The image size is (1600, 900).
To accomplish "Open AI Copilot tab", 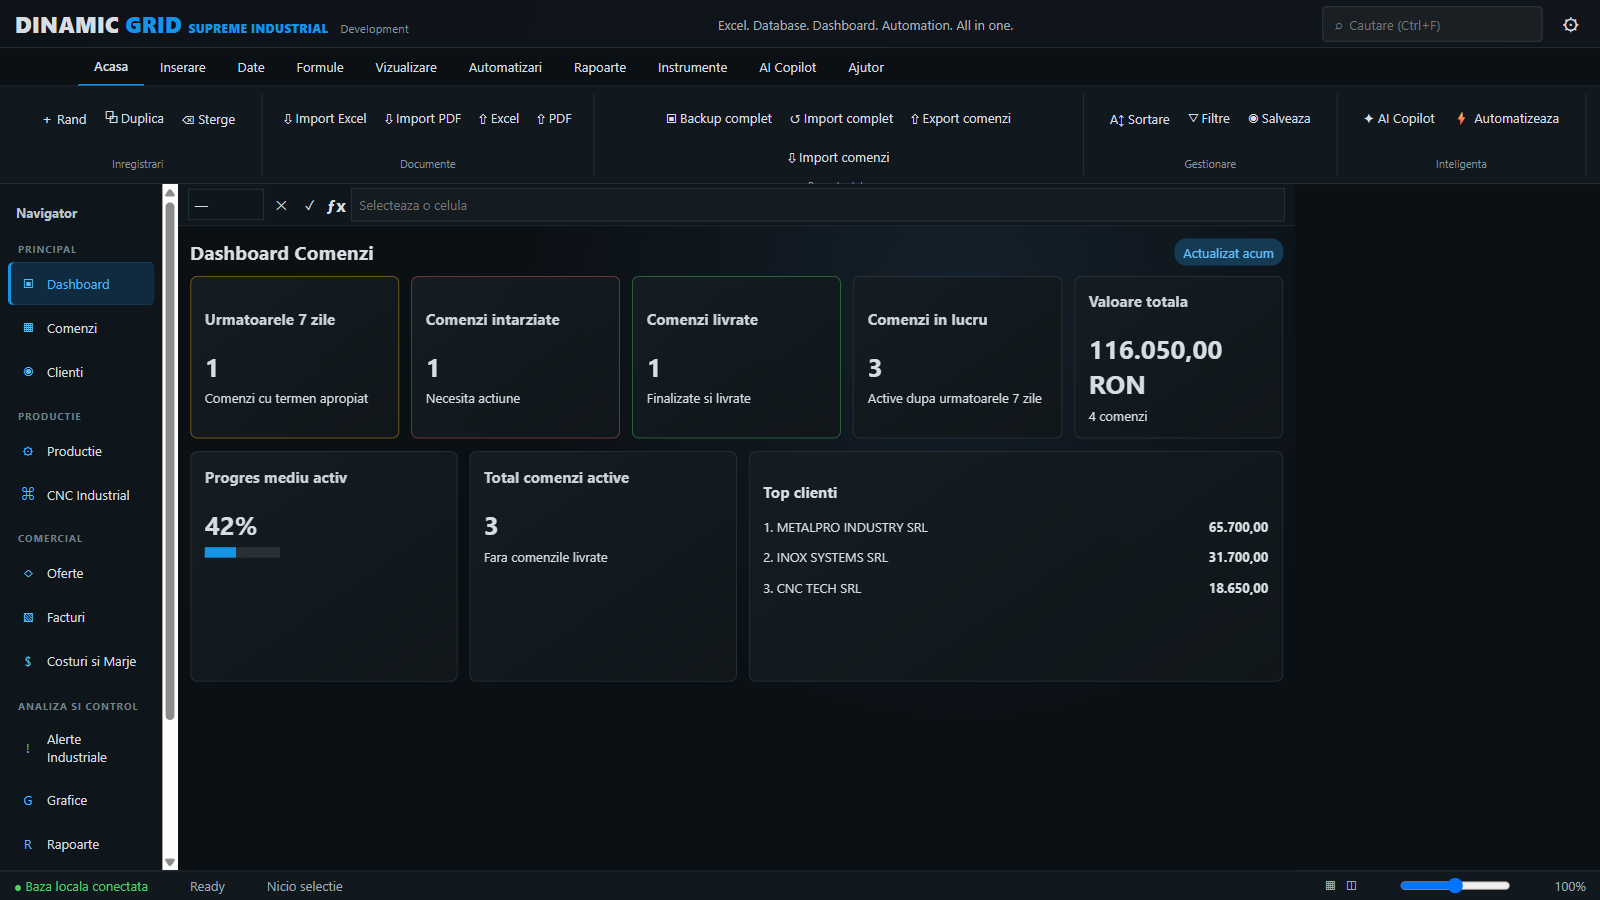I will pyautogui.click(x=787, y=67).
